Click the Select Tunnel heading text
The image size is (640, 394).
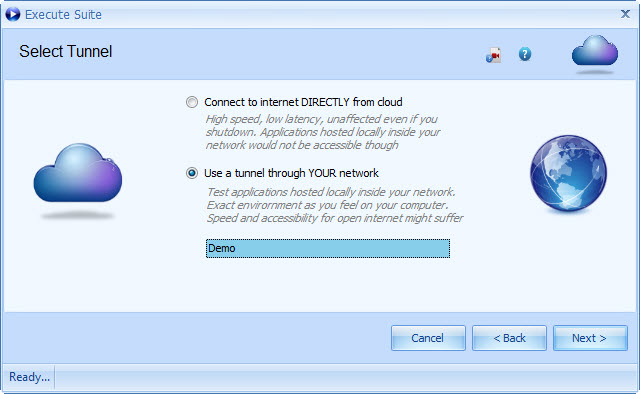click(x=65, y=51)
